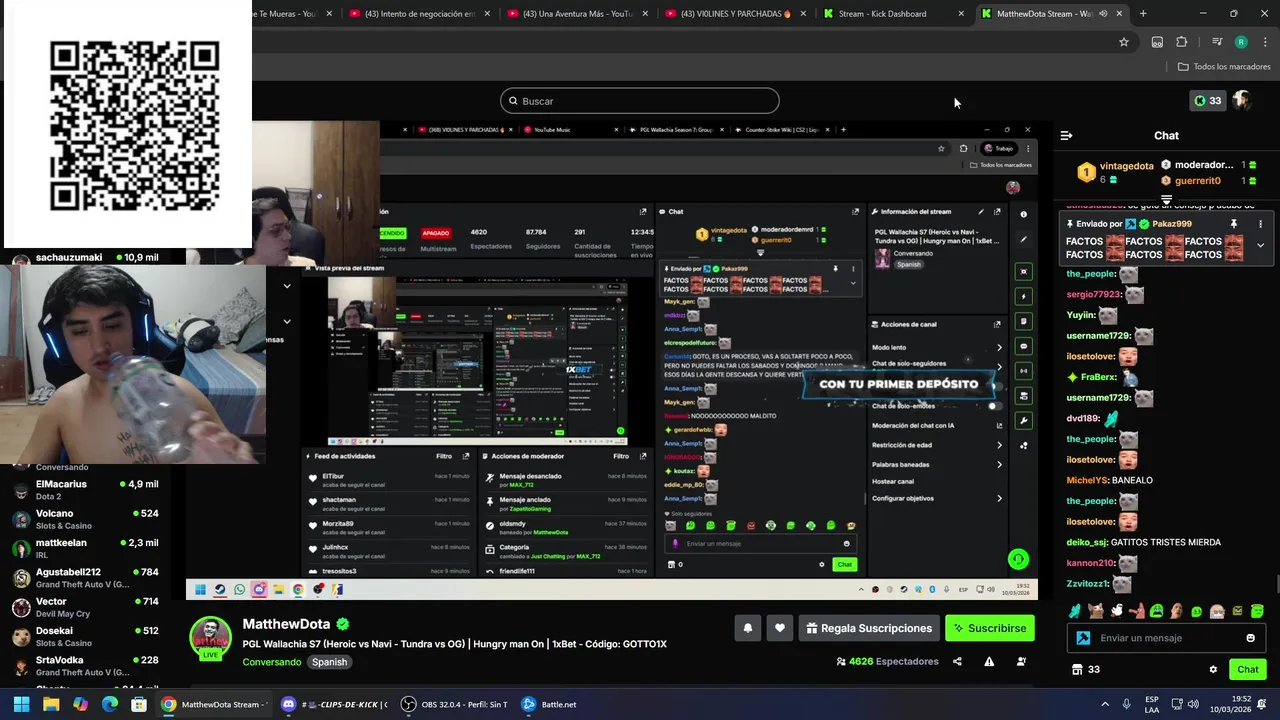Expand the chat leaderboard handle below vintagedota
1280x720 pixels.
(x=1166, y=199)
